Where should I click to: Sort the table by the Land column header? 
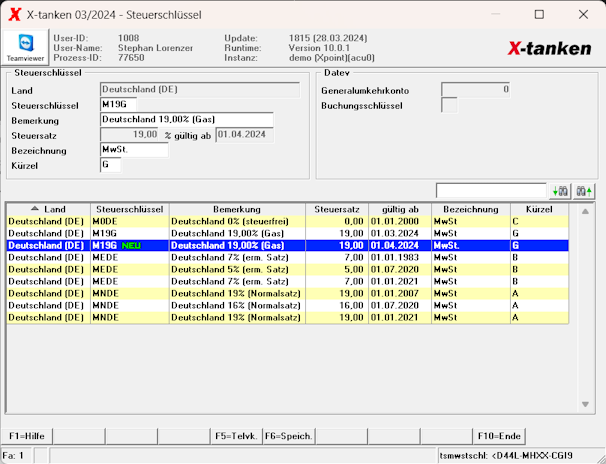point(49,209)
